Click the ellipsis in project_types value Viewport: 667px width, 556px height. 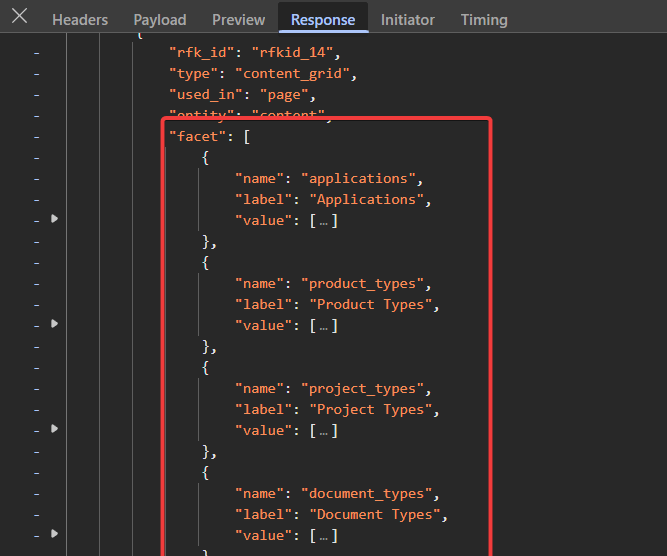point(323,431)
